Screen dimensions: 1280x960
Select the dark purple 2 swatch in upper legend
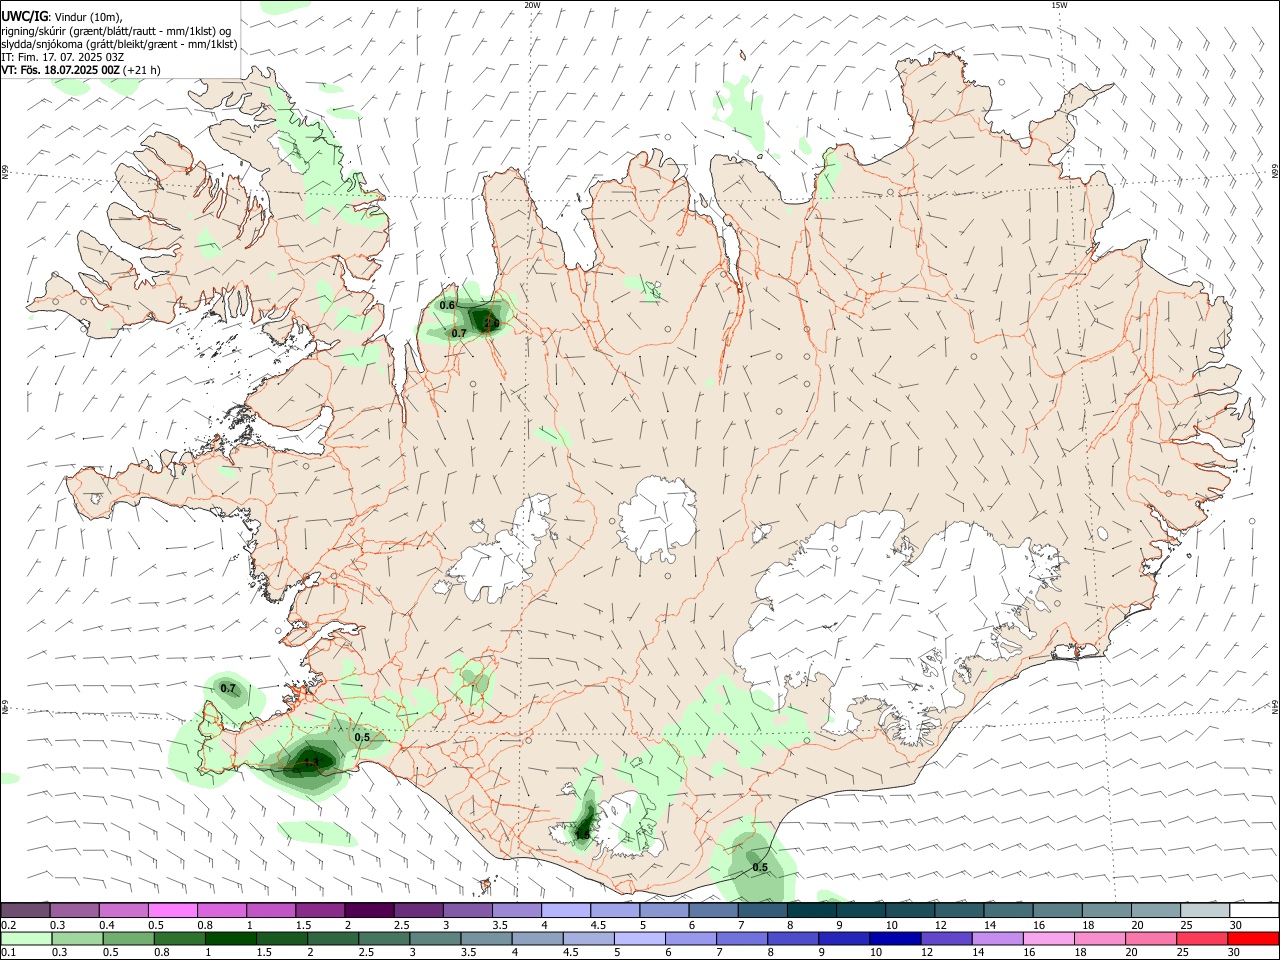coord(370,911)
